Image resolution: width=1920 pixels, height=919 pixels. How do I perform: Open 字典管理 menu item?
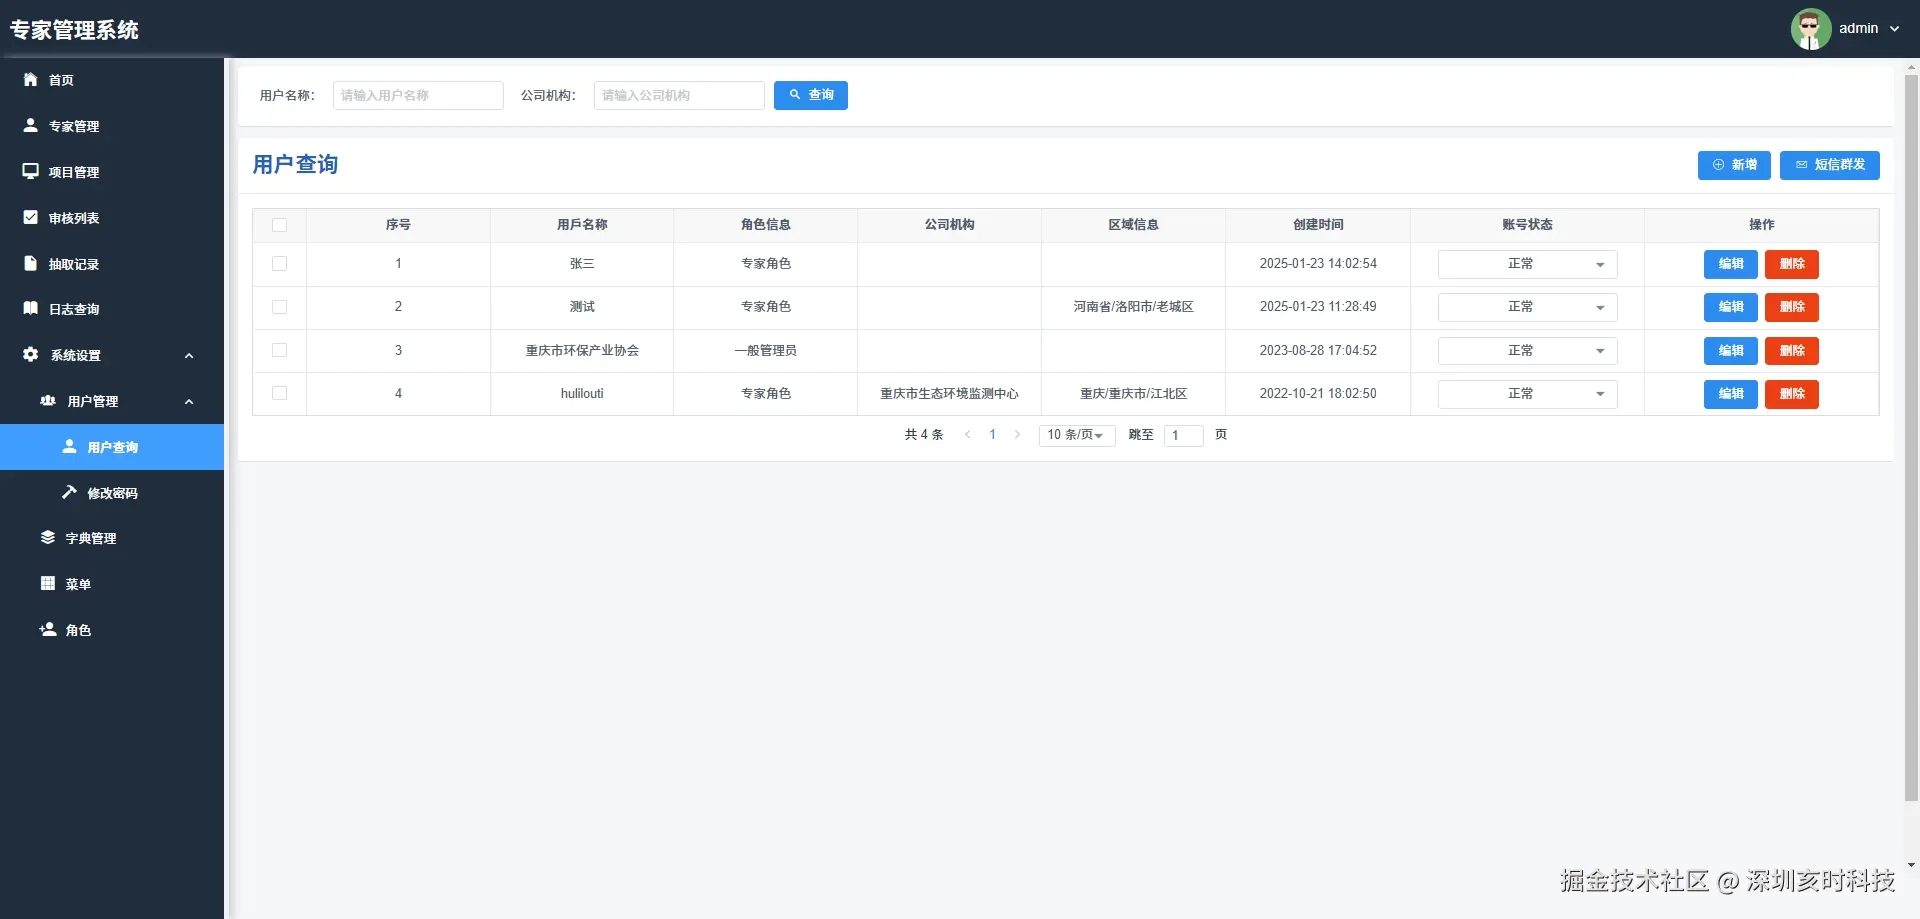(112, 538)
